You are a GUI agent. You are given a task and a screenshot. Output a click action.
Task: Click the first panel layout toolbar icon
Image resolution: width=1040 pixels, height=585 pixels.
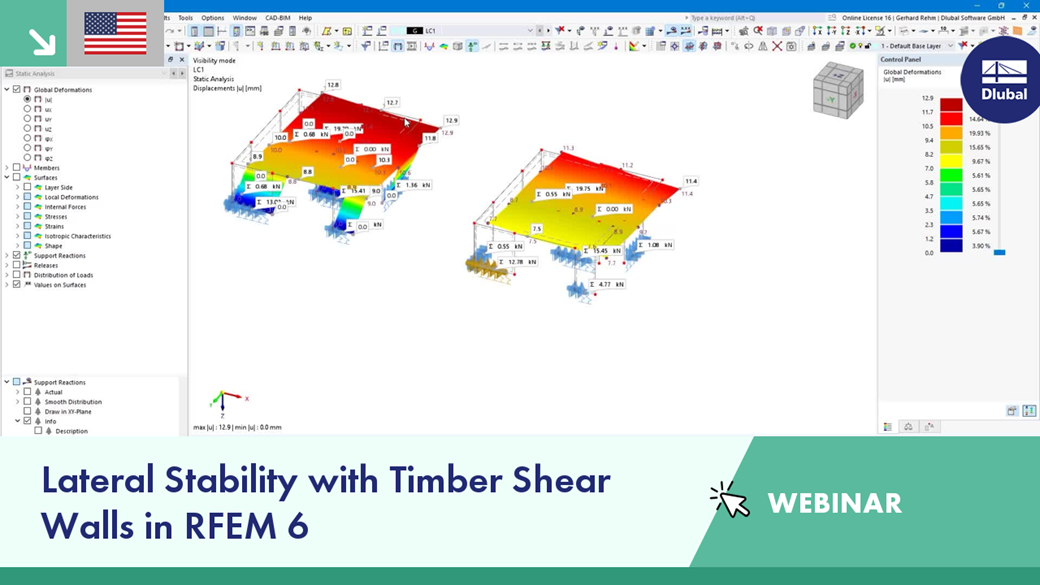194,31
